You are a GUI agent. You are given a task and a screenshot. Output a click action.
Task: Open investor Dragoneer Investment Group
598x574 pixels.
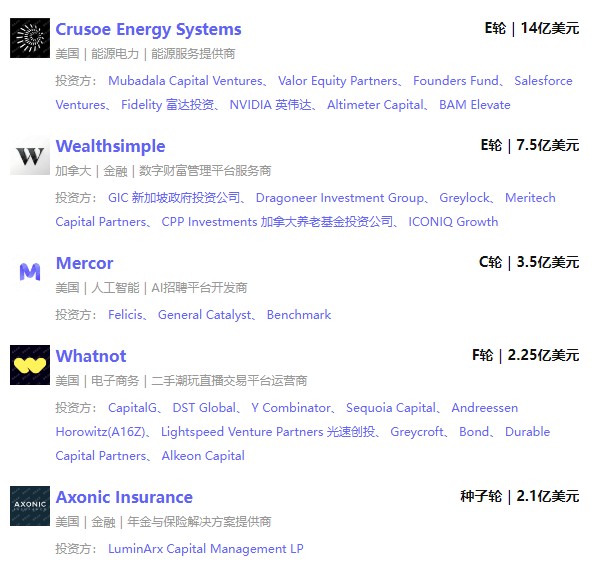340,198
